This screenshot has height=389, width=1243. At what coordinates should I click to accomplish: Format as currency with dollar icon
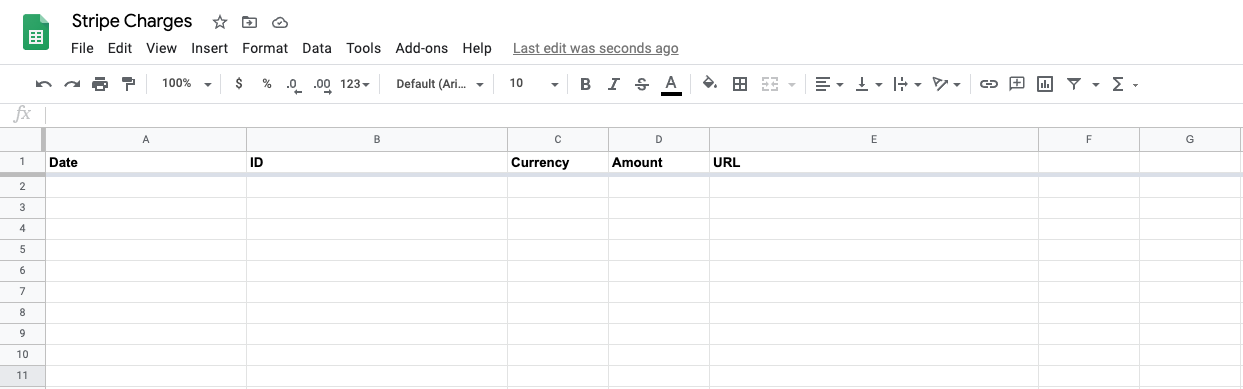(x=239, y=84)
